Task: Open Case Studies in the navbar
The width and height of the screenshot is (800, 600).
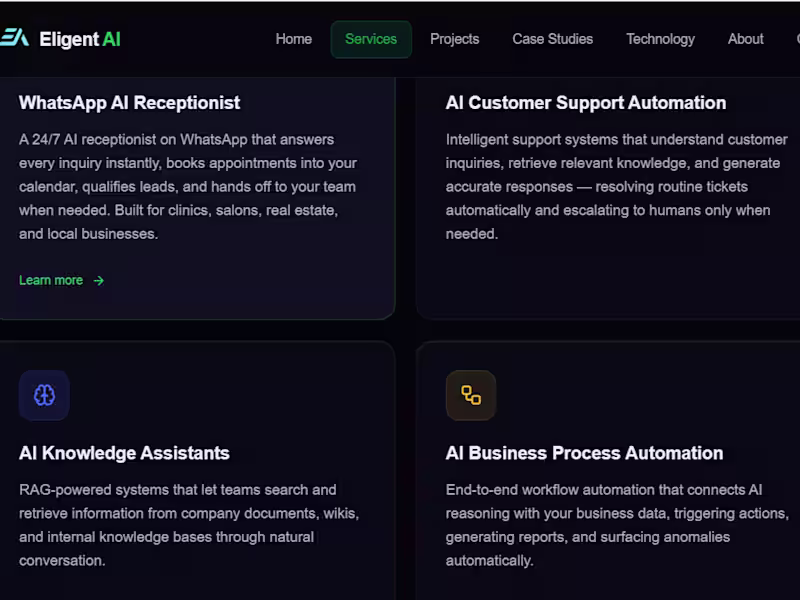Action: (x=553, y=39)
